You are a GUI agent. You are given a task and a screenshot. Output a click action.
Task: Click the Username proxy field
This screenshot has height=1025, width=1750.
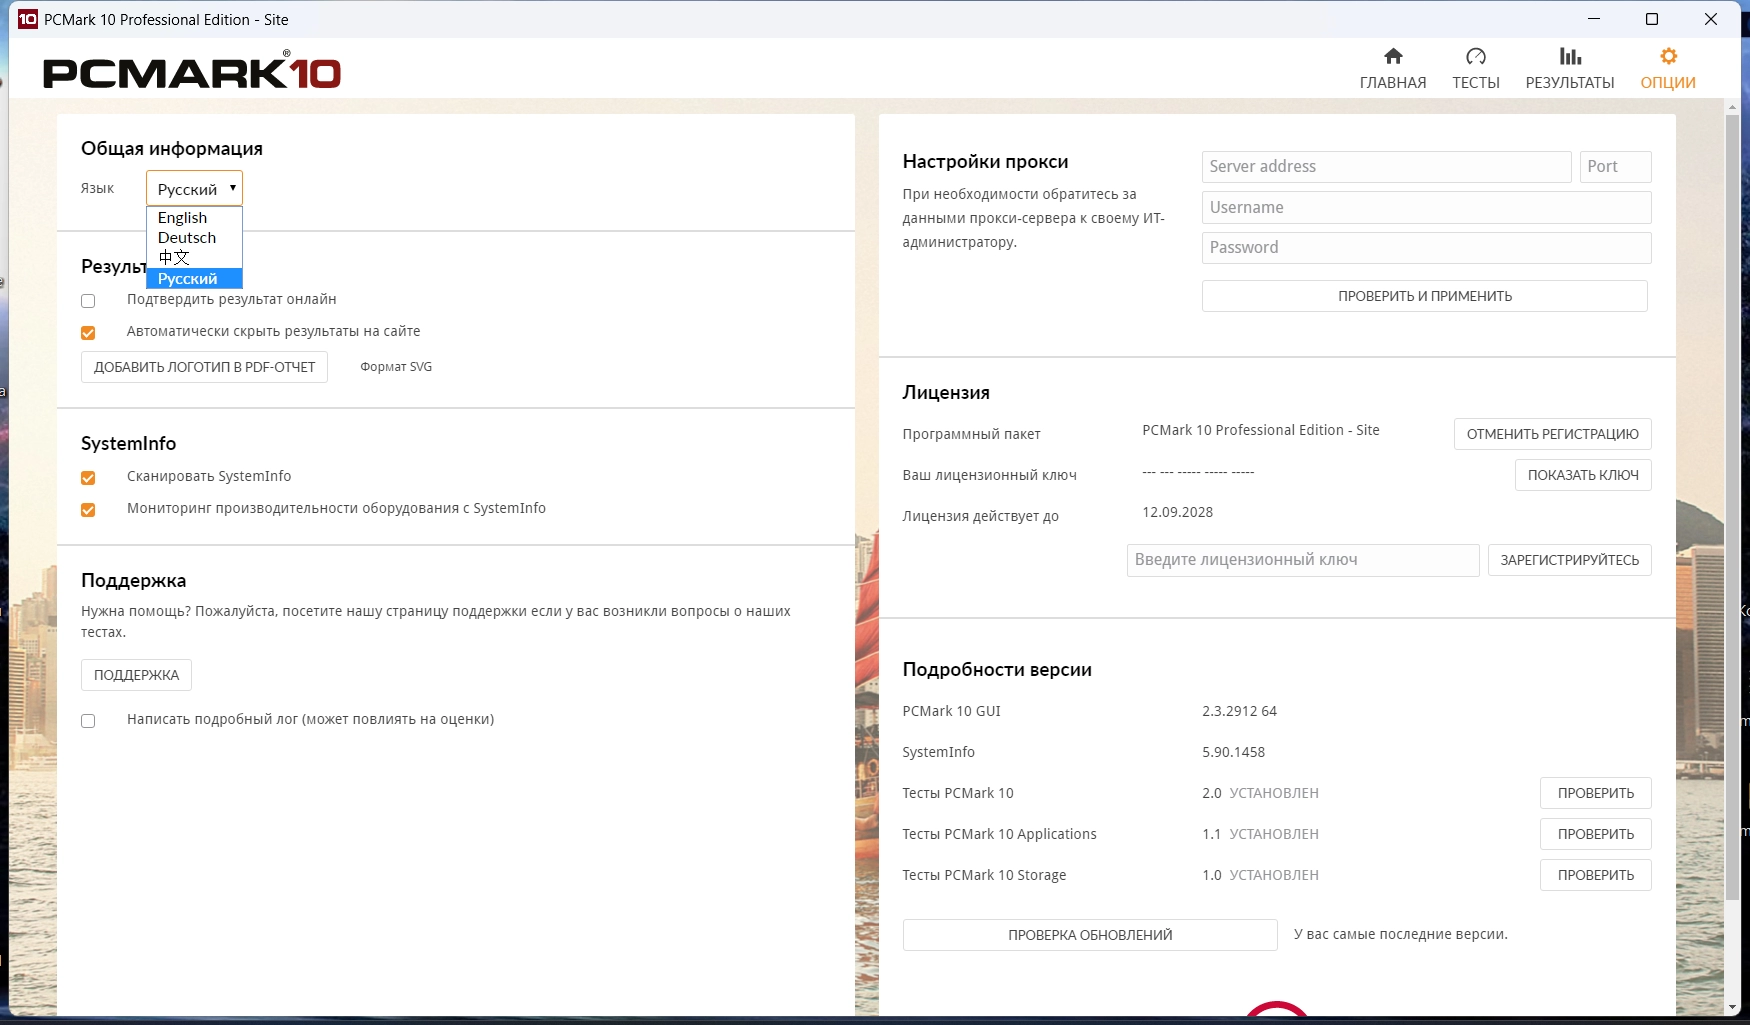(1427, 208)
